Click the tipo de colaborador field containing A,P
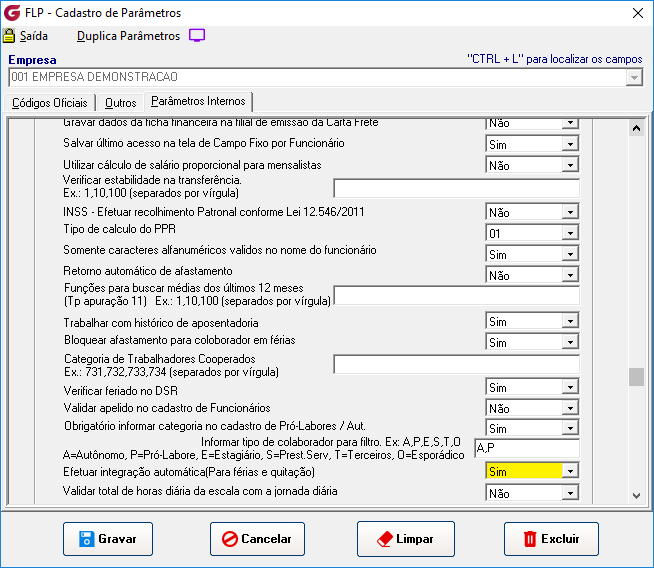 tap(527, 448)
